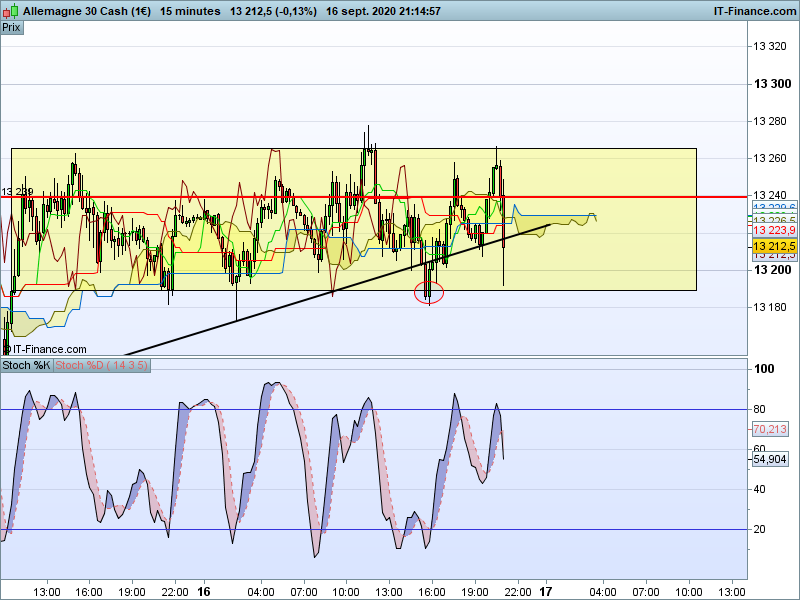This screenshot has width=800, height=600.
Task: Click the 07:00 label after date 17
Action: point(645,592)
